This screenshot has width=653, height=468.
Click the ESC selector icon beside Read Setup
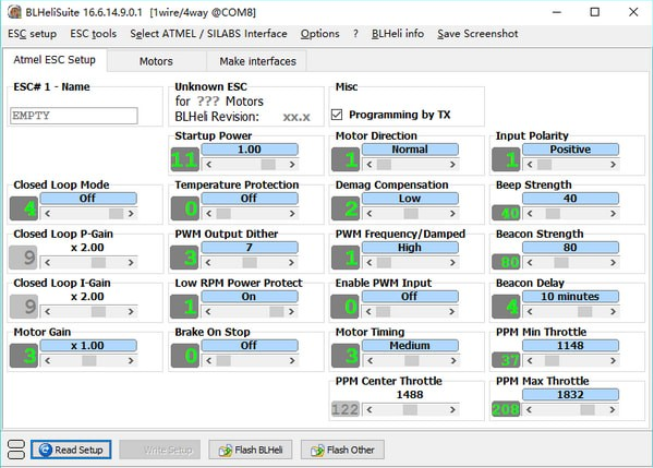point(16,450)
